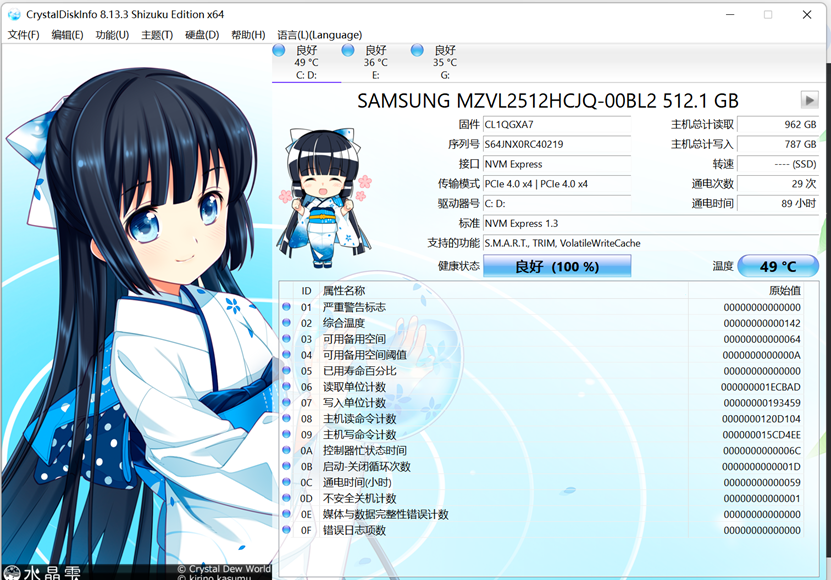This screenshot has width=831, height=580.
Task: Click the 通电时间 value 89 小时
Action: point(778,204)
